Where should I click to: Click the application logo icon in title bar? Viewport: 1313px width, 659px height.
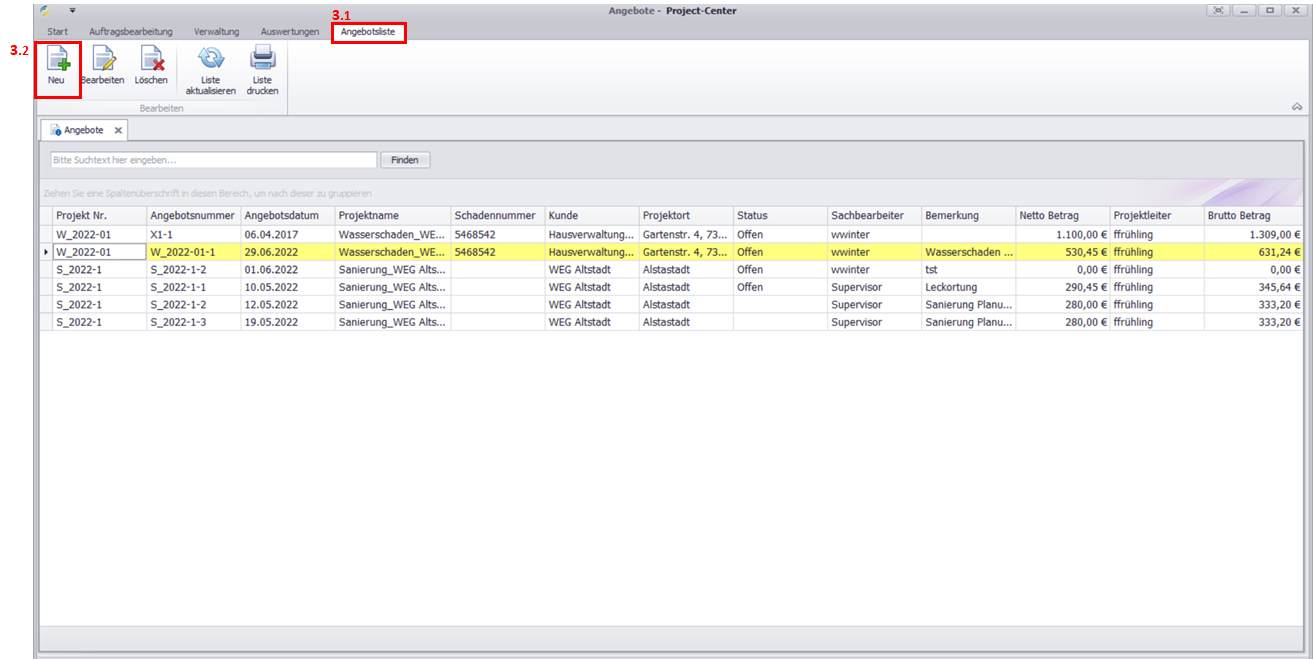45,10
